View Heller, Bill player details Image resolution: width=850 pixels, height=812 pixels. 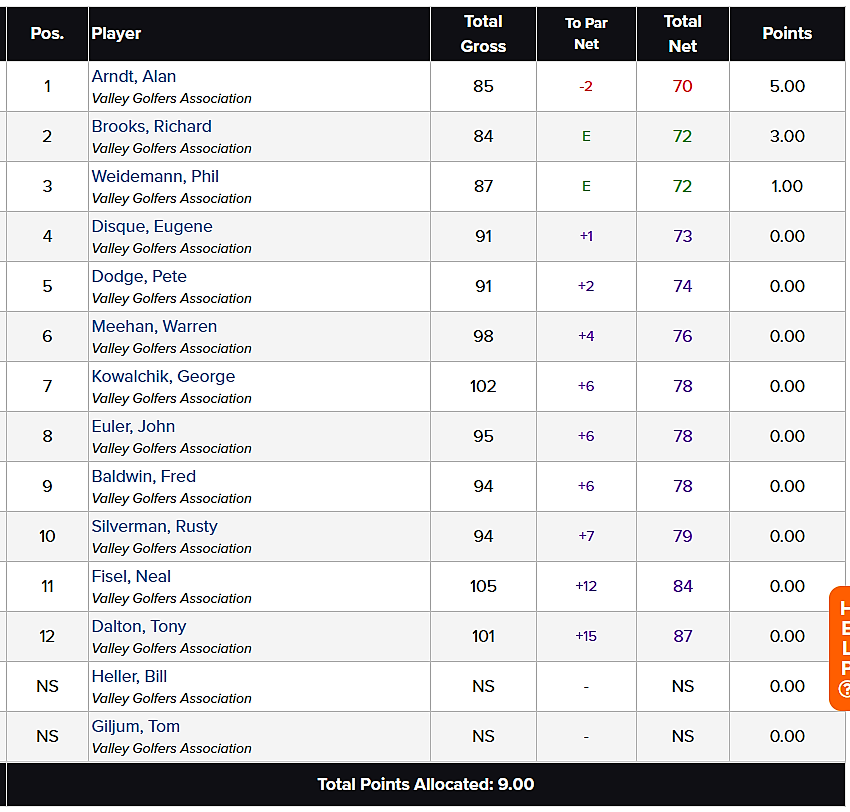[x=129, y=676]
